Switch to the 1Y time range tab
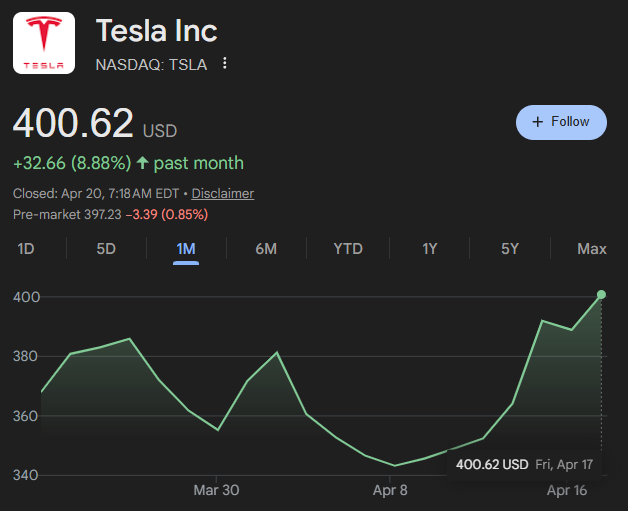The width and height of the screenshot is (628, 511). [x=430, y=249]
